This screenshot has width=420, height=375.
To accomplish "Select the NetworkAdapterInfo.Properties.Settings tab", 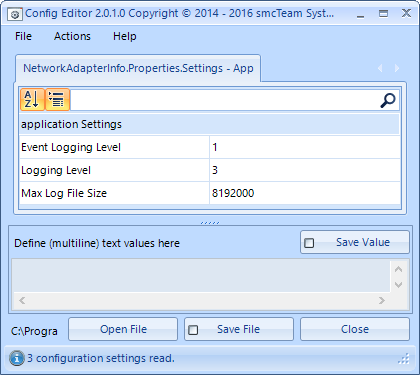I will [138, 68].
